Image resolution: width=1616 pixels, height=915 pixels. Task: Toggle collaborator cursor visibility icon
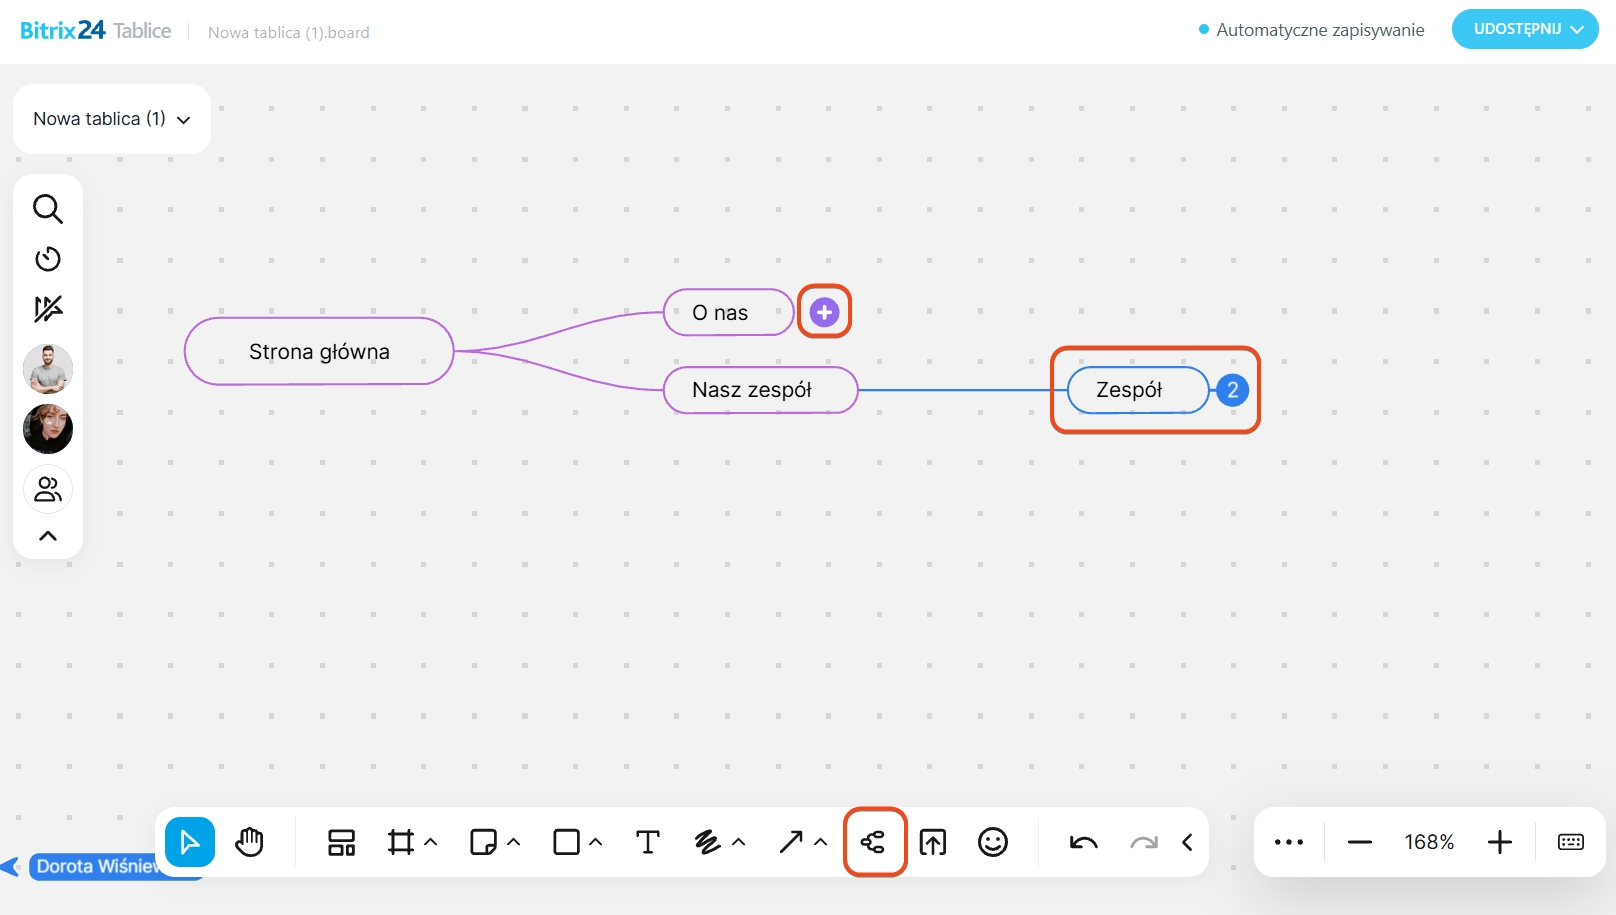point(48,309)
